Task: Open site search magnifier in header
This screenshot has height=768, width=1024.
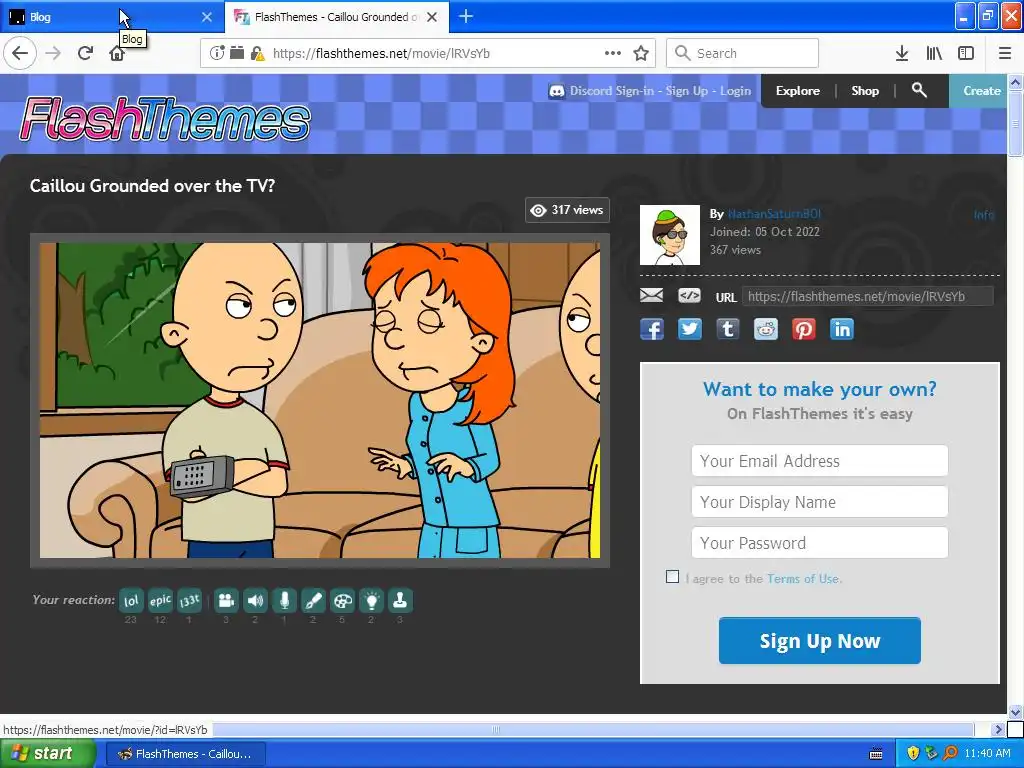Action: tap(919, 90)
